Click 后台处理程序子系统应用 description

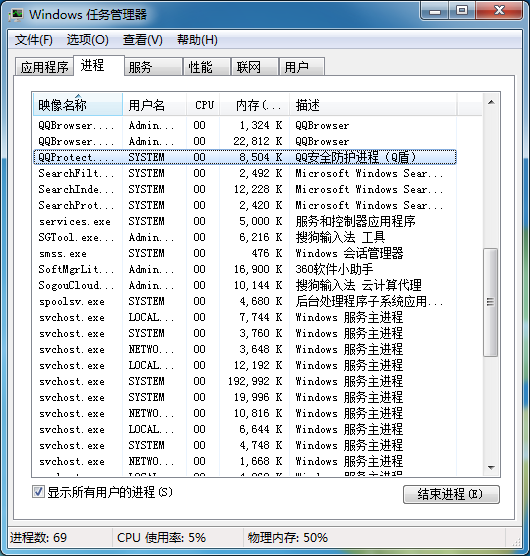point(369,301)
